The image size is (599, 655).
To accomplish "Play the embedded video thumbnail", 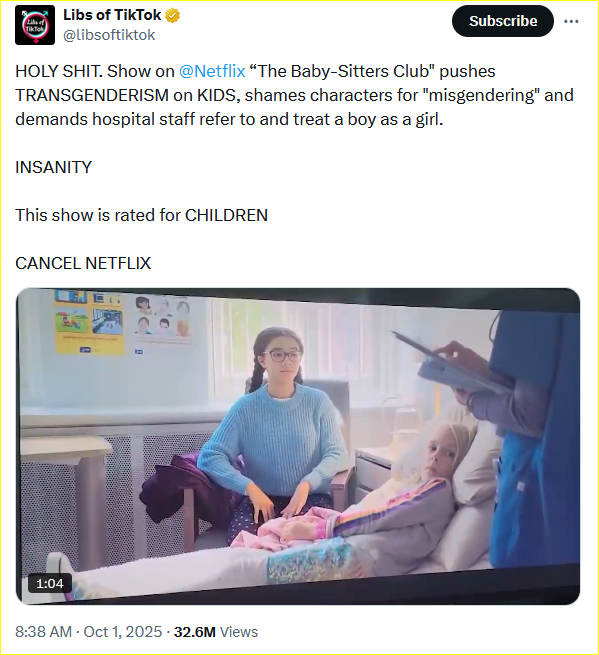I will tap(298, 446).
